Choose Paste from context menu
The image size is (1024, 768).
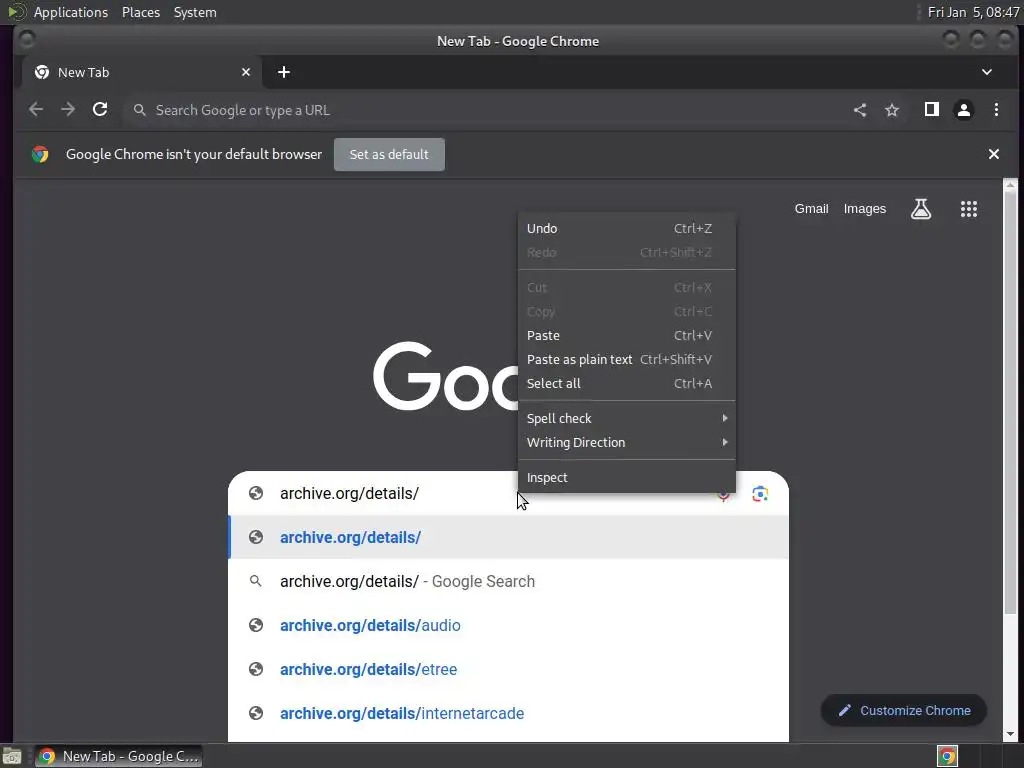626,336
